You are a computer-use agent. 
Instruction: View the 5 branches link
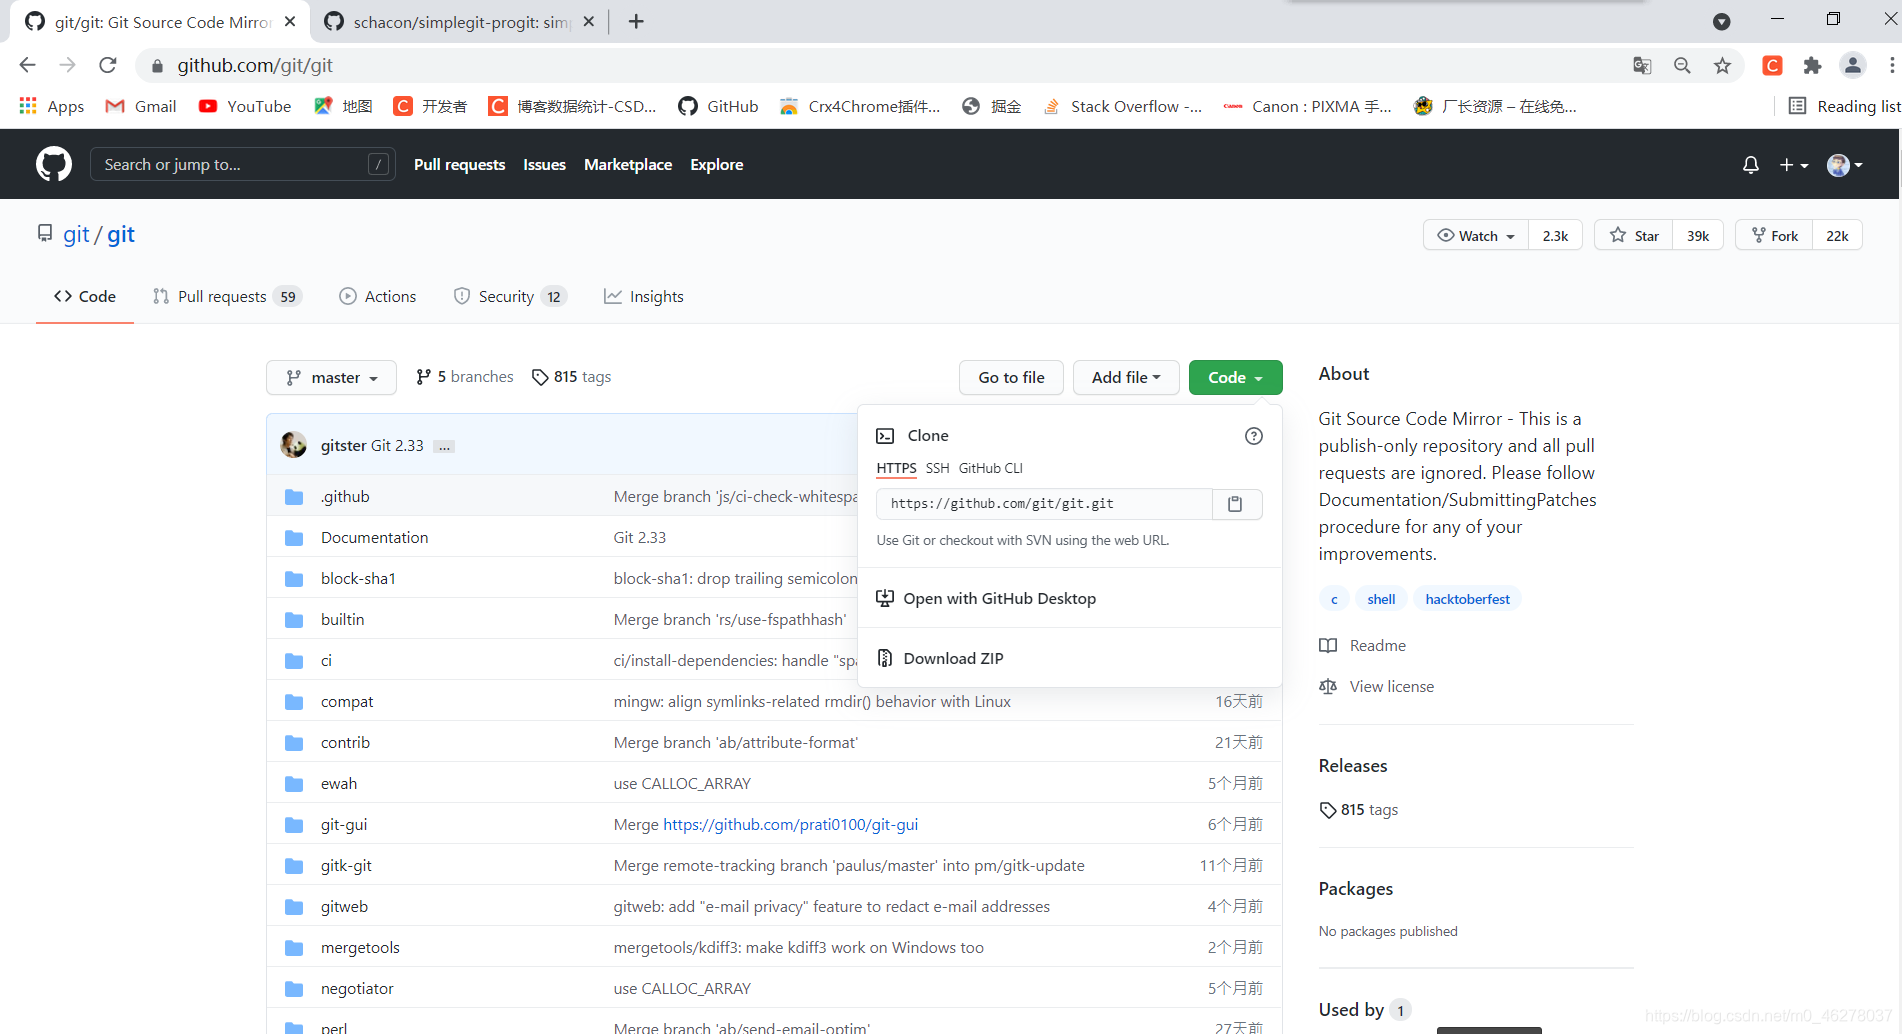point(465,377)
